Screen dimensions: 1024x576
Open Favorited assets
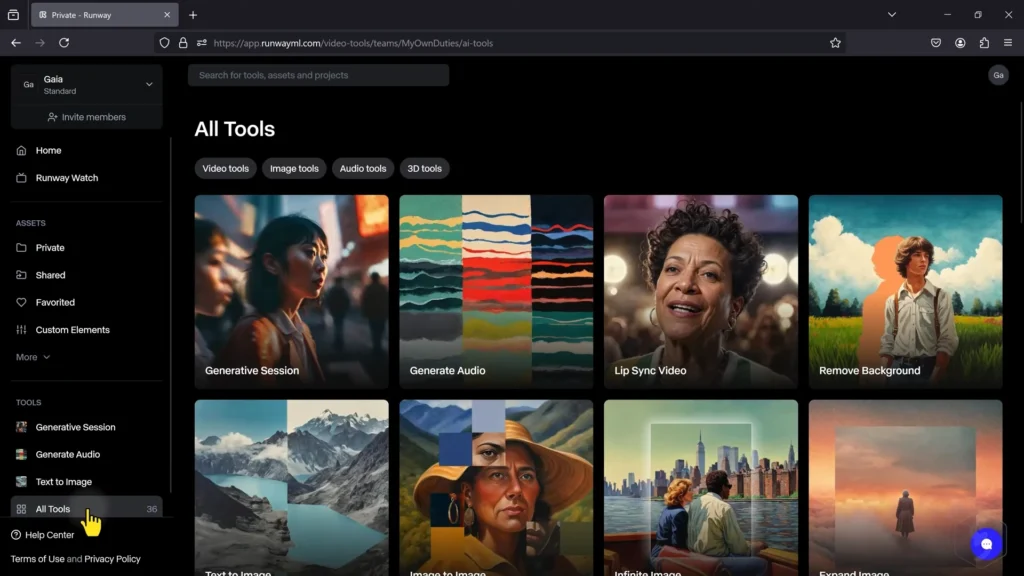(x=55, y=302)
